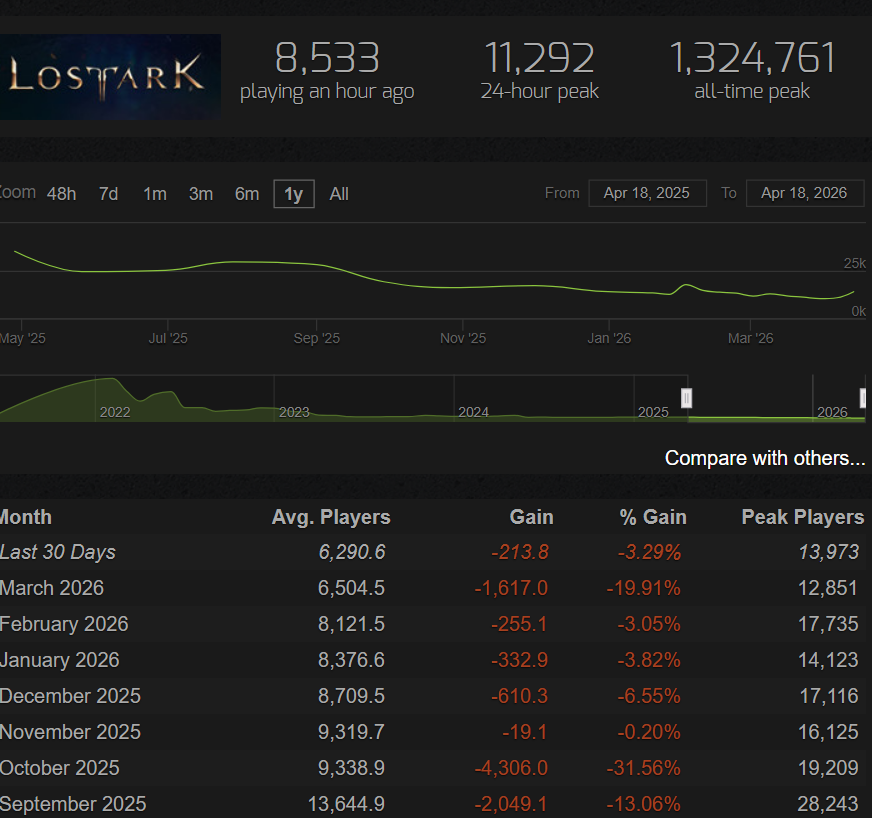Click the 2022 label in the navigator timeline
872x818 pixels.
[115, 412]
